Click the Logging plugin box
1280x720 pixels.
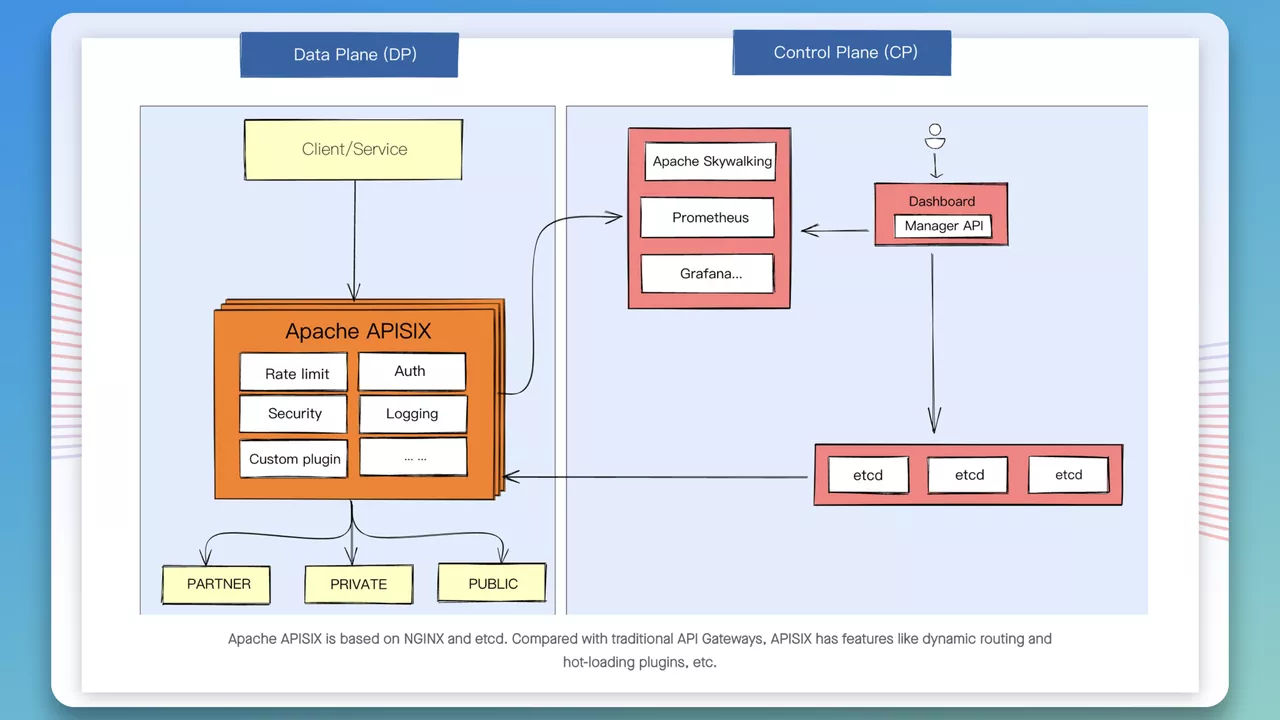(413, 414)
